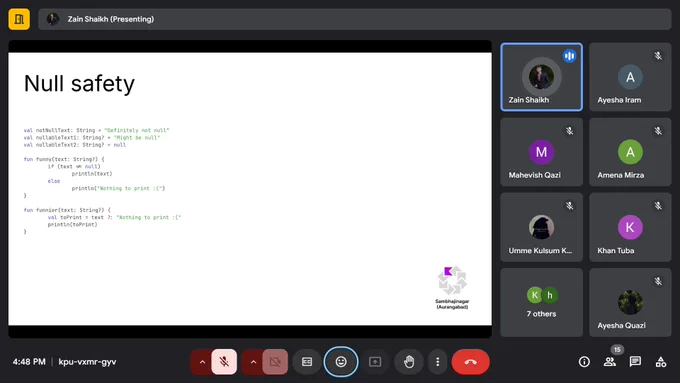This screenshot has width=680, height=383.
Task: Select Zain Shaikh participant tile
Action: tap(541, 77)
